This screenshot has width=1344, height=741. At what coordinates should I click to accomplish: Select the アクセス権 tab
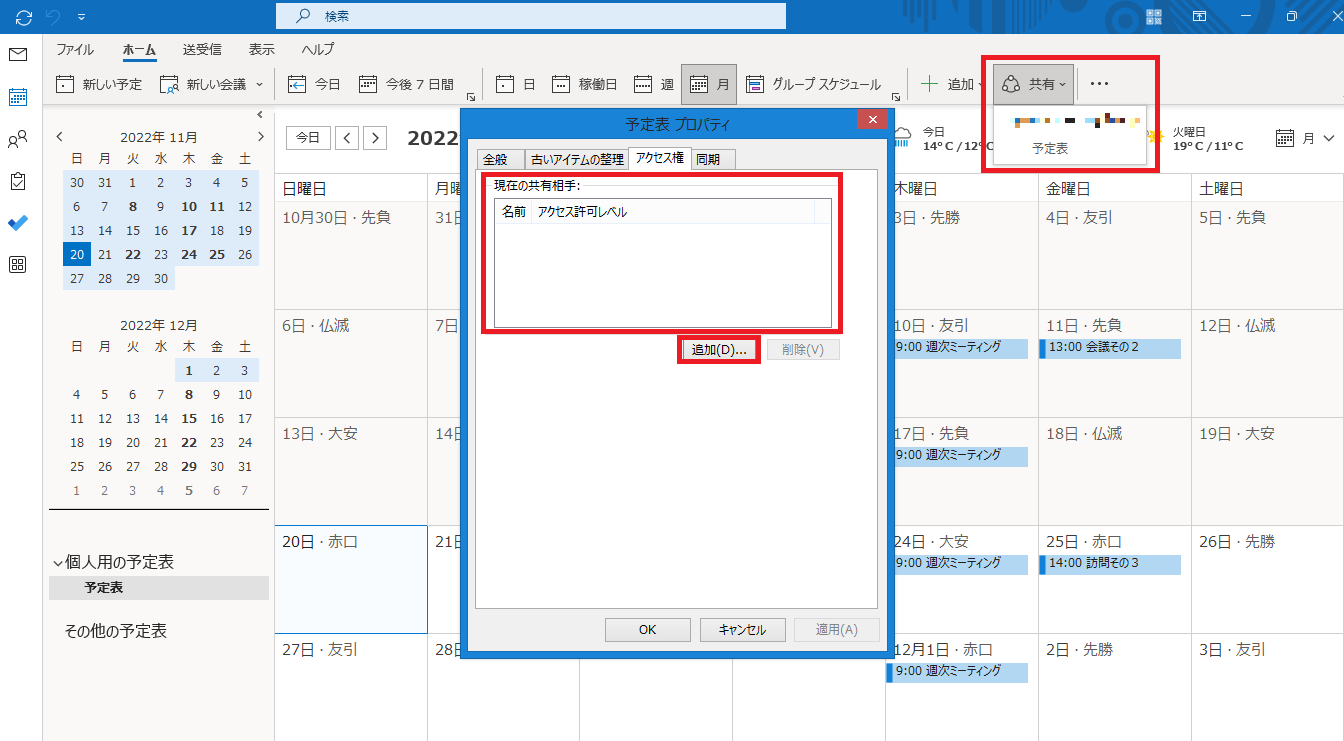click(660, 158)
